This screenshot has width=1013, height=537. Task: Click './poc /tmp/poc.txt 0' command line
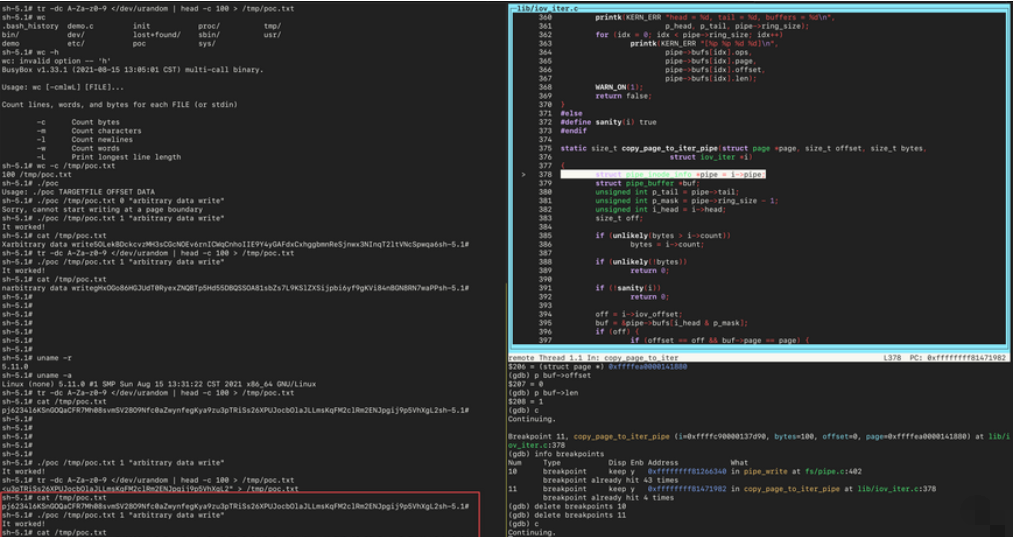click(113, 201)
